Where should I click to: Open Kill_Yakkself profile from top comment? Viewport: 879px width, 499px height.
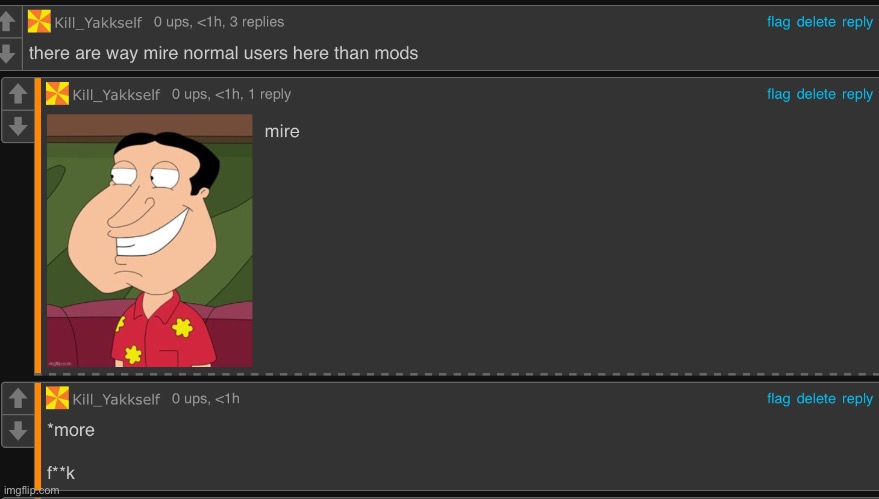click(x=98, y=22)
